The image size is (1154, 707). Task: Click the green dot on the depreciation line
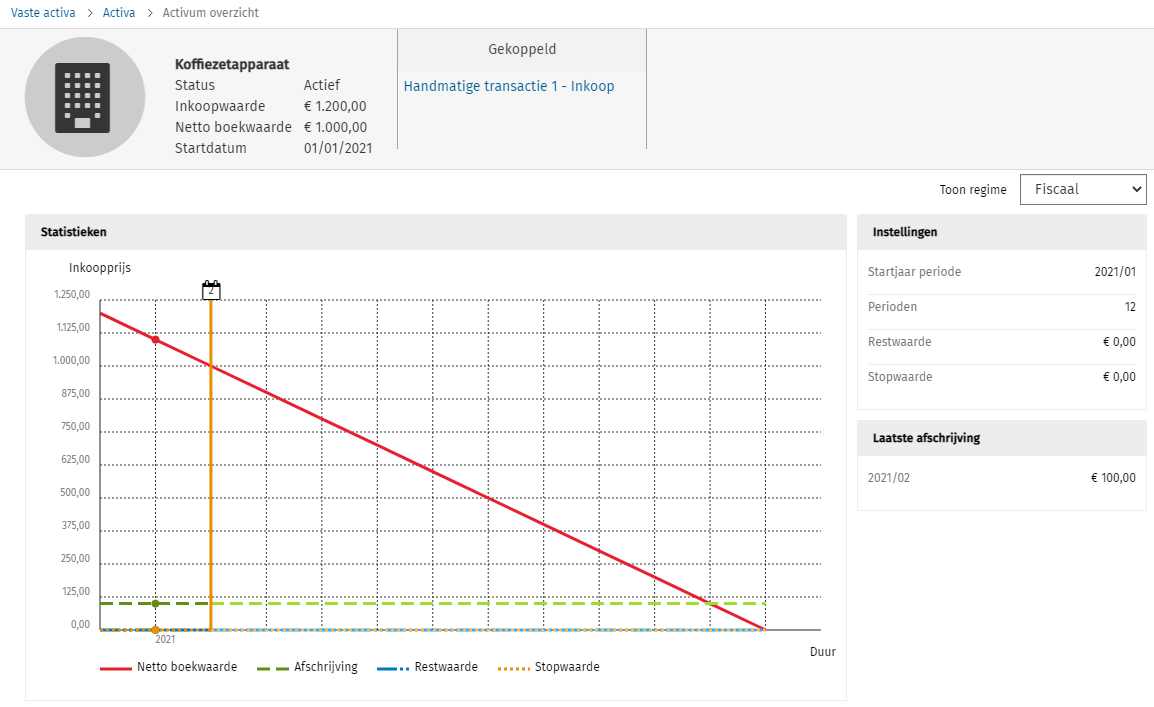tap(155, 603)
